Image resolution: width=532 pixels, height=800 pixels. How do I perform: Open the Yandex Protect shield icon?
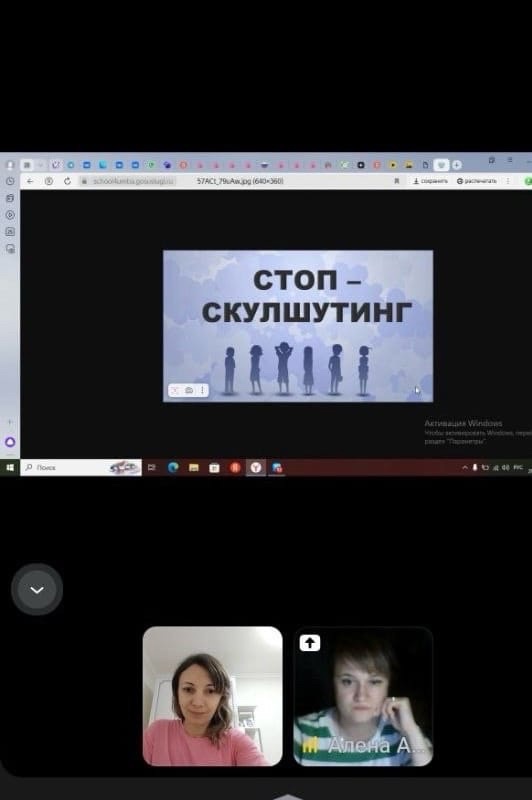coord(48,181)
